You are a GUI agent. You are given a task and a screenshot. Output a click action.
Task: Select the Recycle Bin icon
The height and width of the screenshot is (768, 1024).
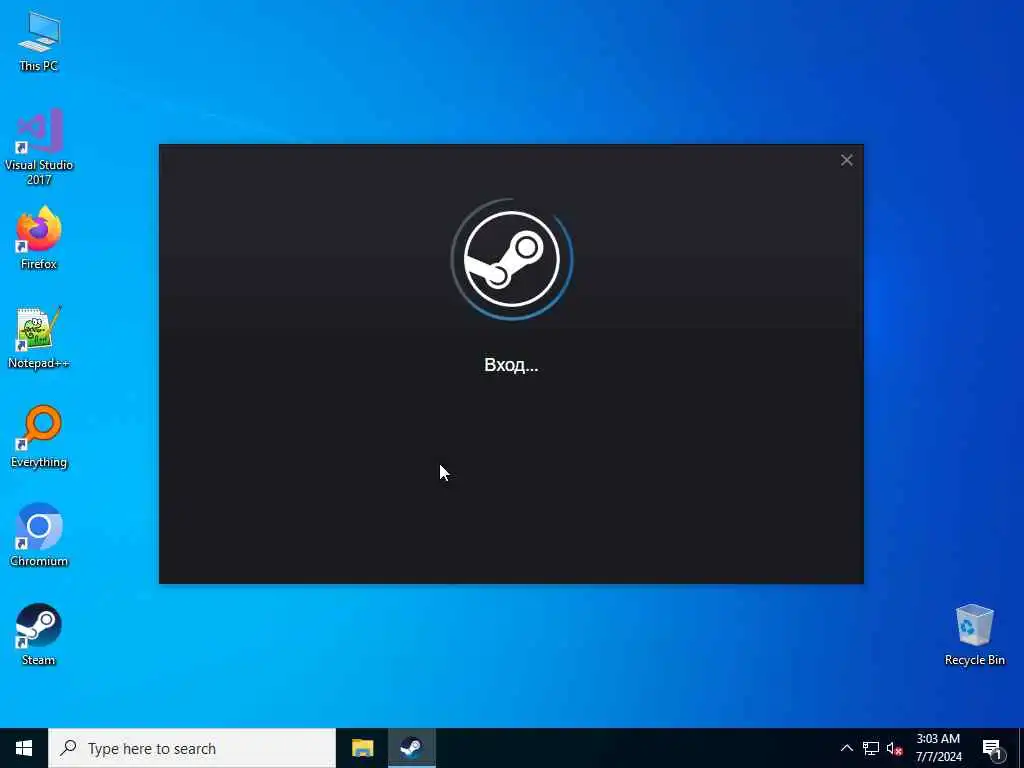click(x=974, y=635)
